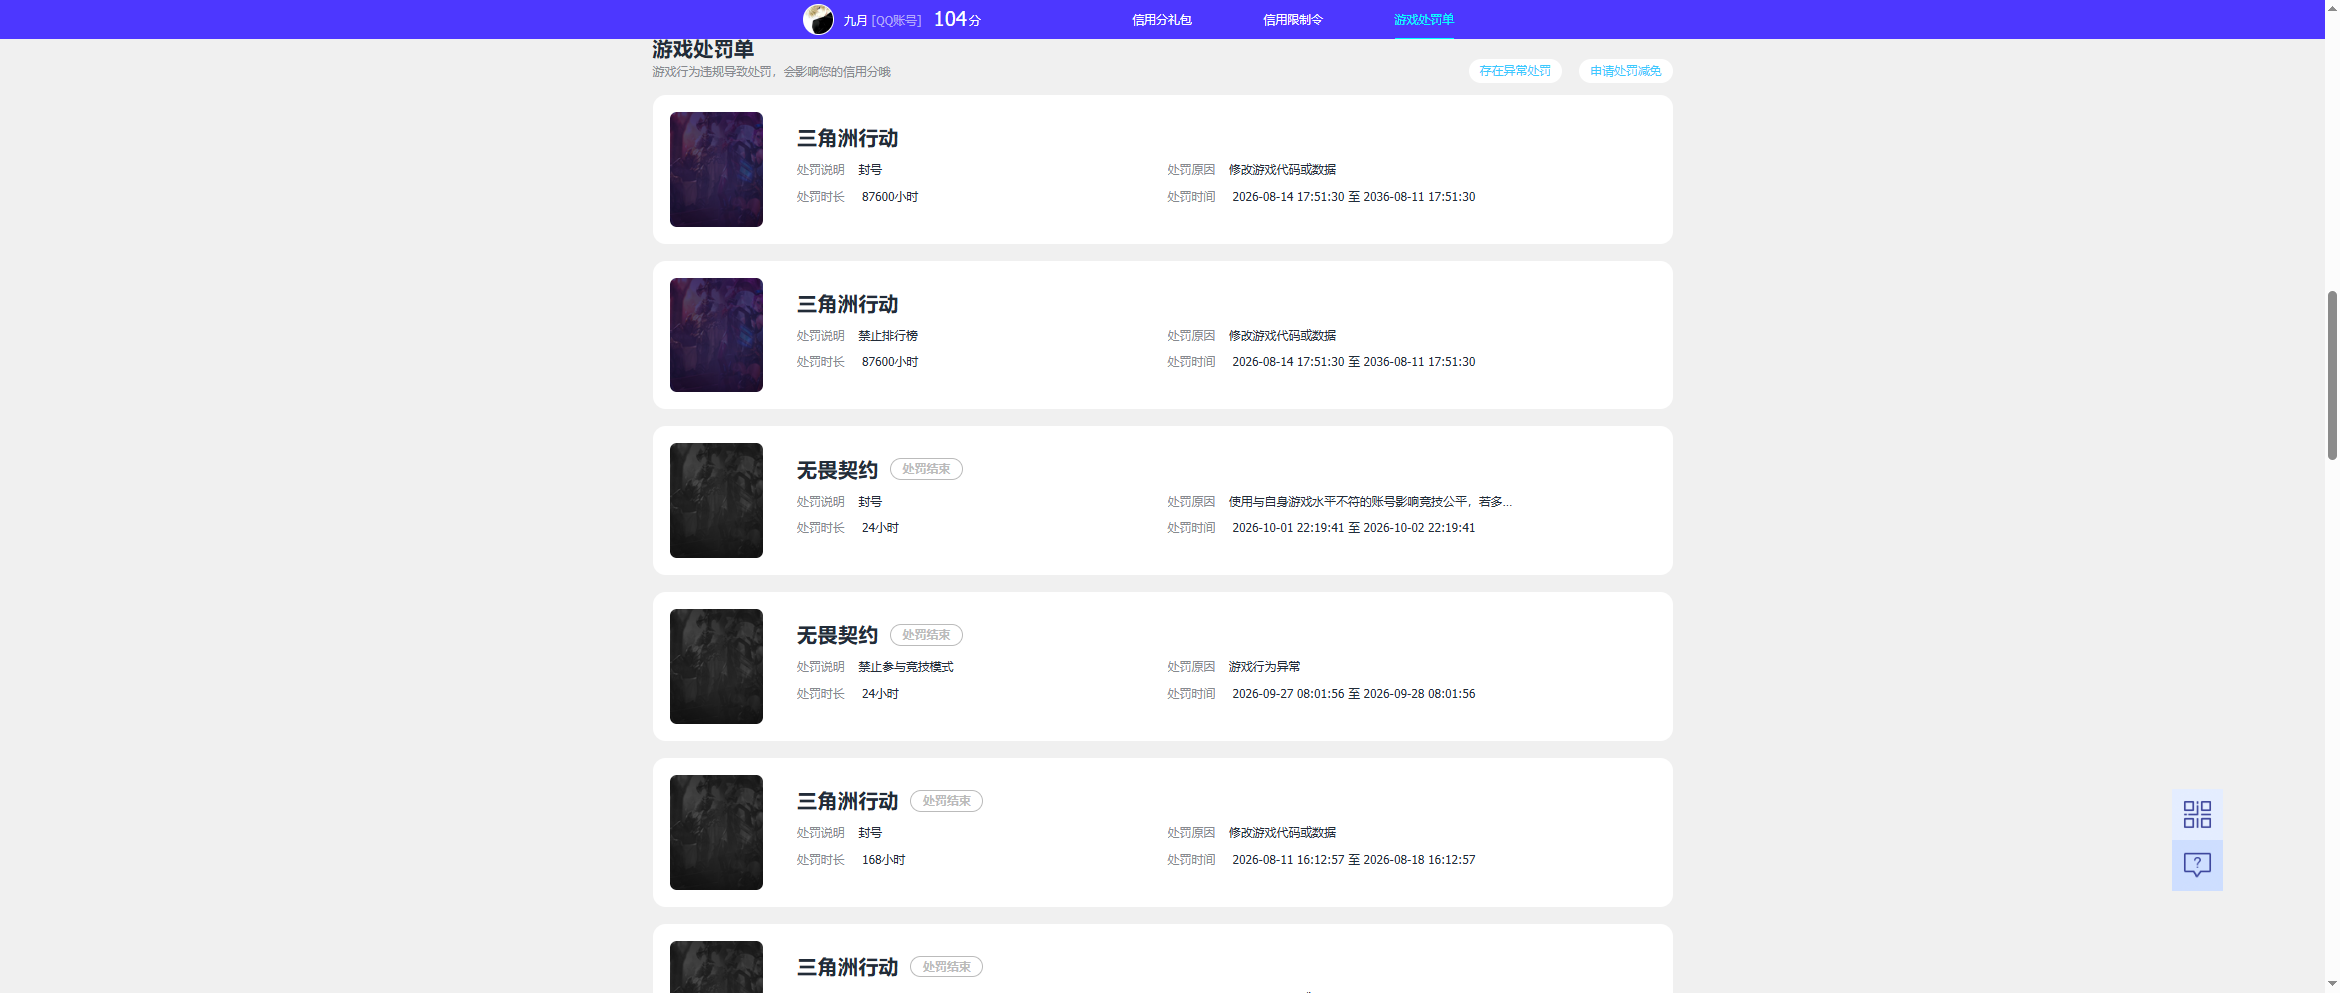Image resolution: width=2340 pixels, height=993 pixels.
Task: Open the cover image of the 三角洲行动 168小时 card
Action: point(716,832)
